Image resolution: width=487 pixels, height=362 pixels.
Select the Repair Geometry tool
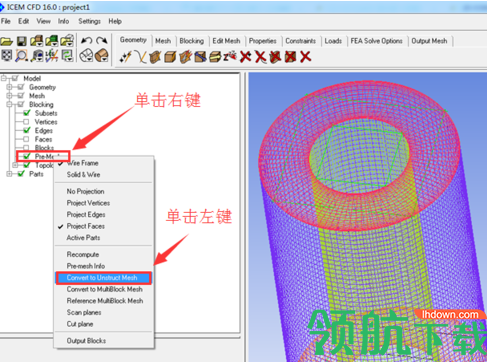[x=200, y=57]
